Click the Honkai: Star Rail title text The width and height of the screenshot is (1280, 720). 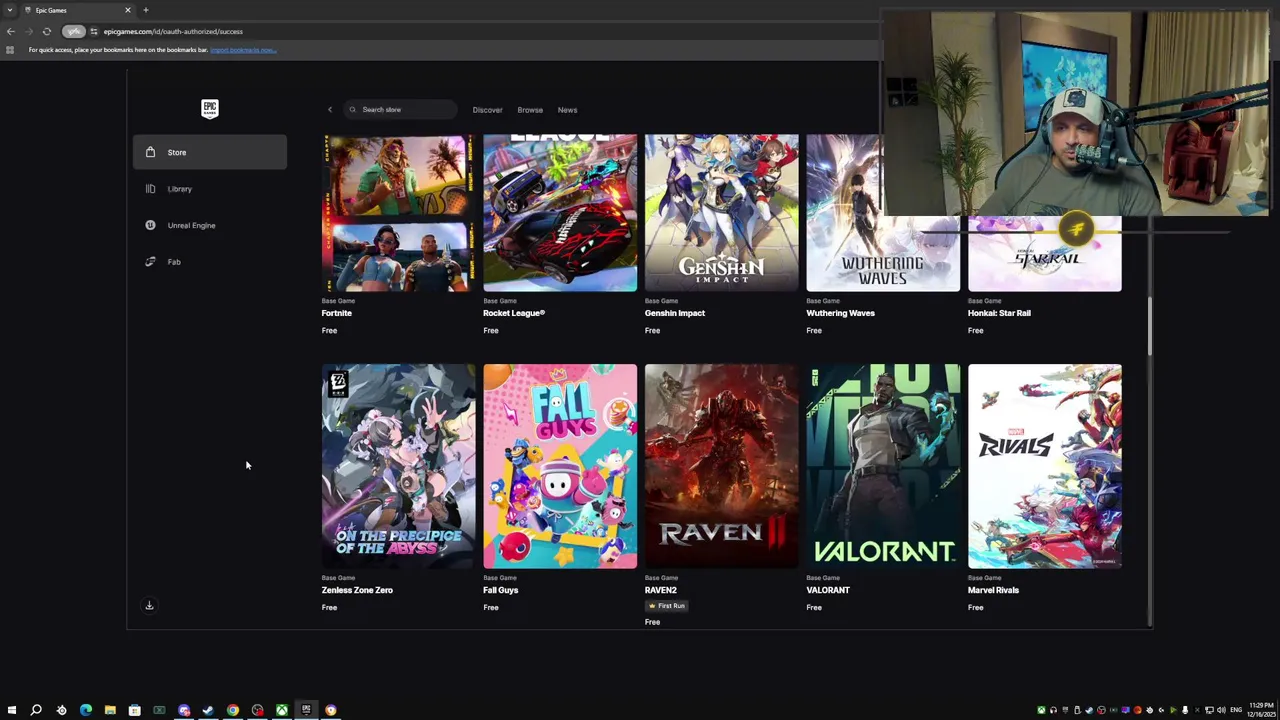point(999,313)
